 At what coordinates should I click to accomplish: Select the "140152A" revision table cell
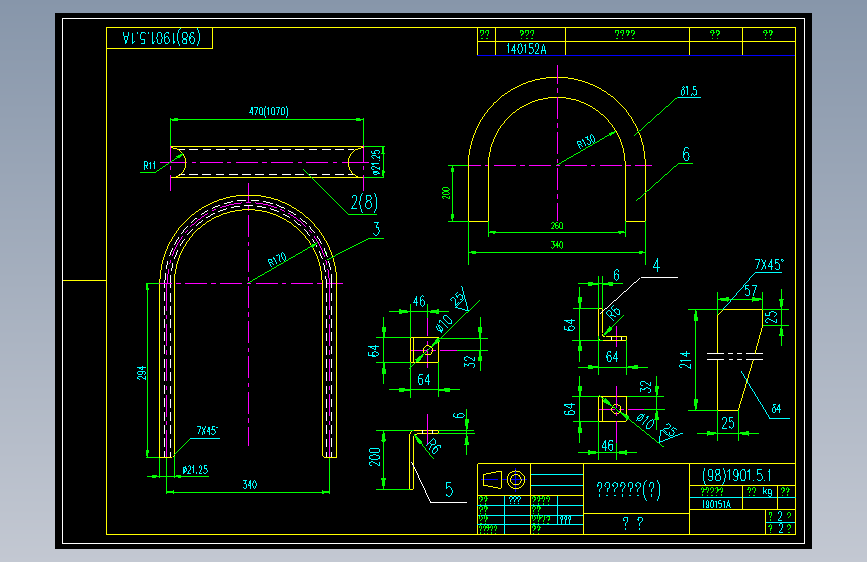pyautogui.click(x=526, y=49)
